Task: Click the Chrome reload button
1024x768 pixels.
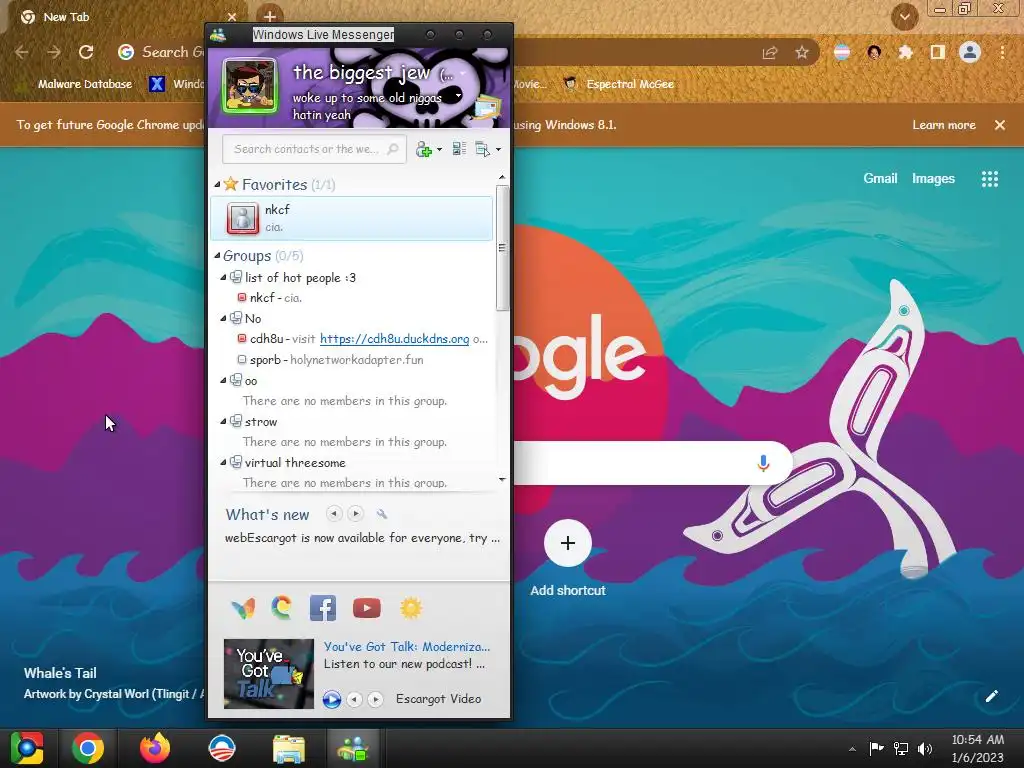Action: 86,52
